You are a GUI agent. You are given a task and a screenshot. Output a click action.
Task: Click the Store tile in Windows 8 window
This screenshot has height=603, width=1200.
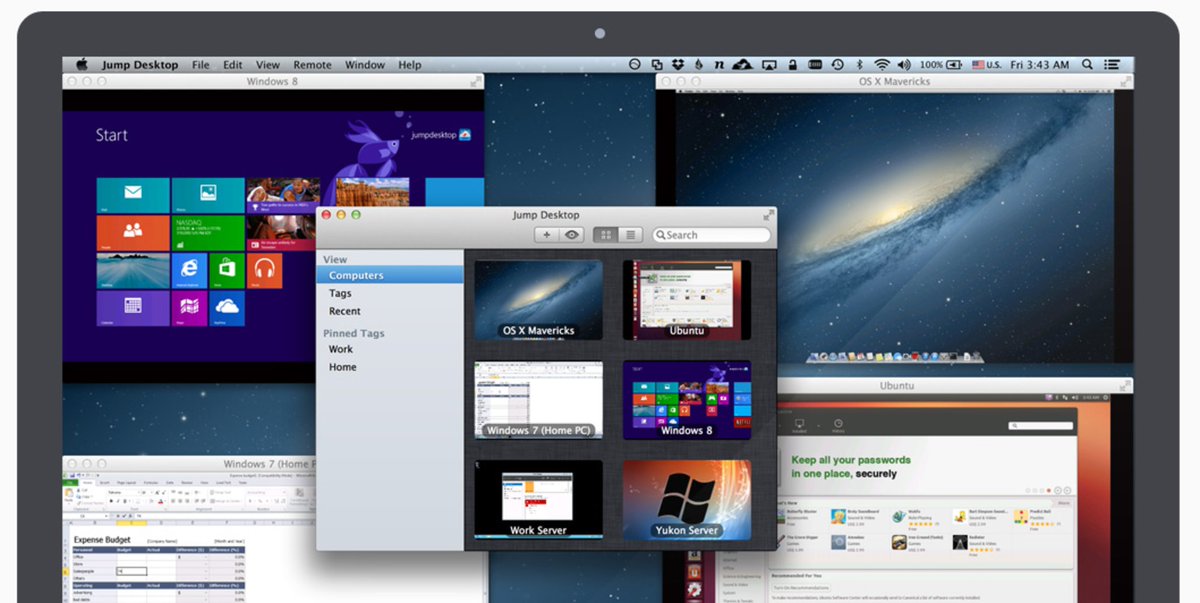227,270
